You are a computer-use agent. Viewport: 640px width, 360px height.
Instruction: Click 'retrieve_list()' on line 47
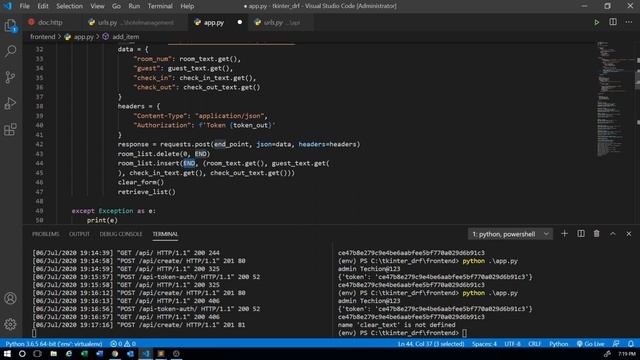coord(147,192)
